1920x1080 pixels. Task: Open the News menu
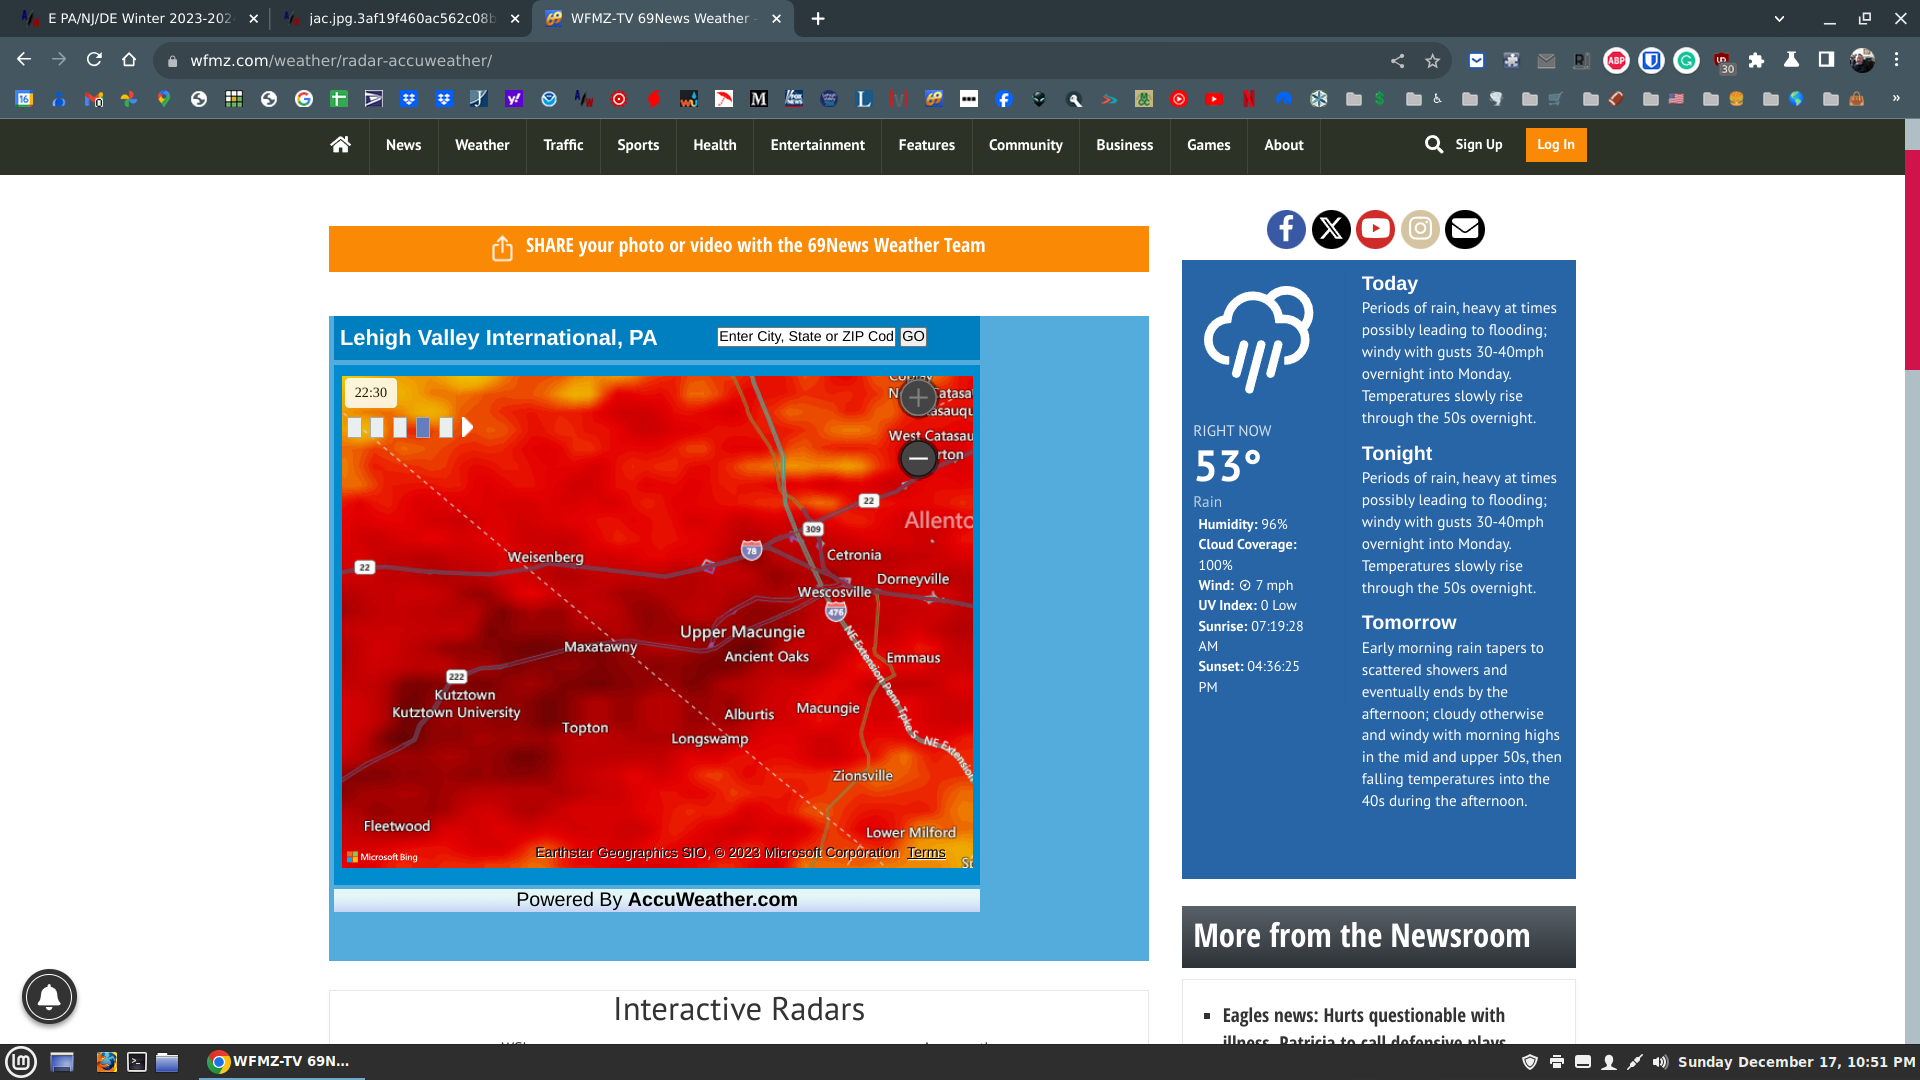pyautogui.click(x=403, y=145)
